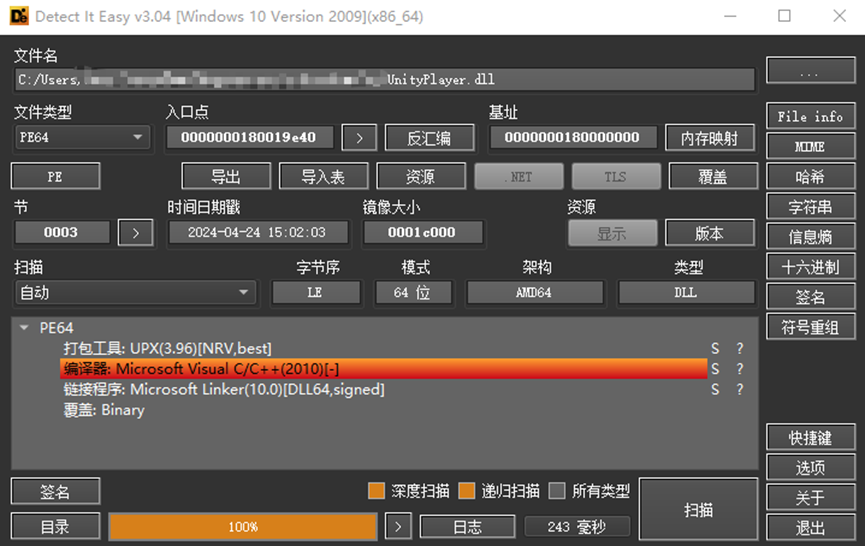Click the 100% scan progress bar
The width and height of the screenshot is (865, 546).
click(243, 527)
